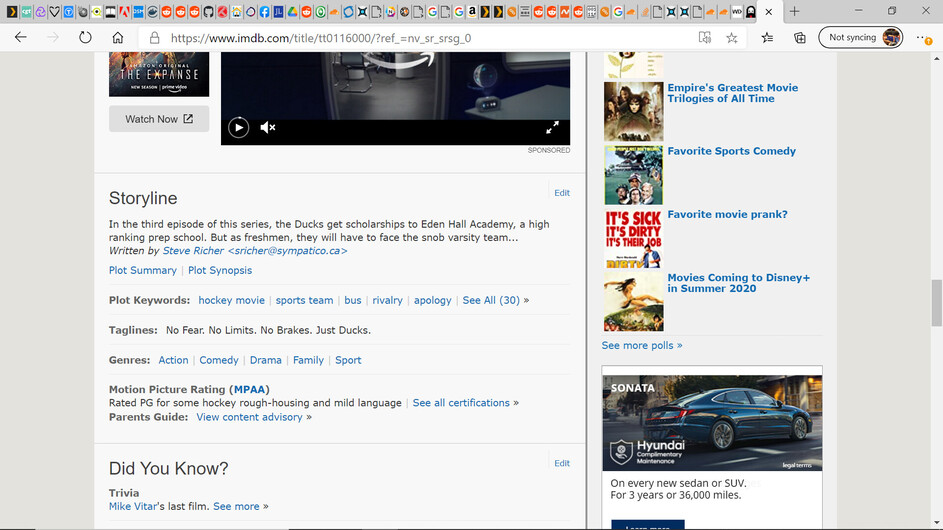Select the sports team keyword
Viewport: 943px width, 530px height.
[304, 300]
